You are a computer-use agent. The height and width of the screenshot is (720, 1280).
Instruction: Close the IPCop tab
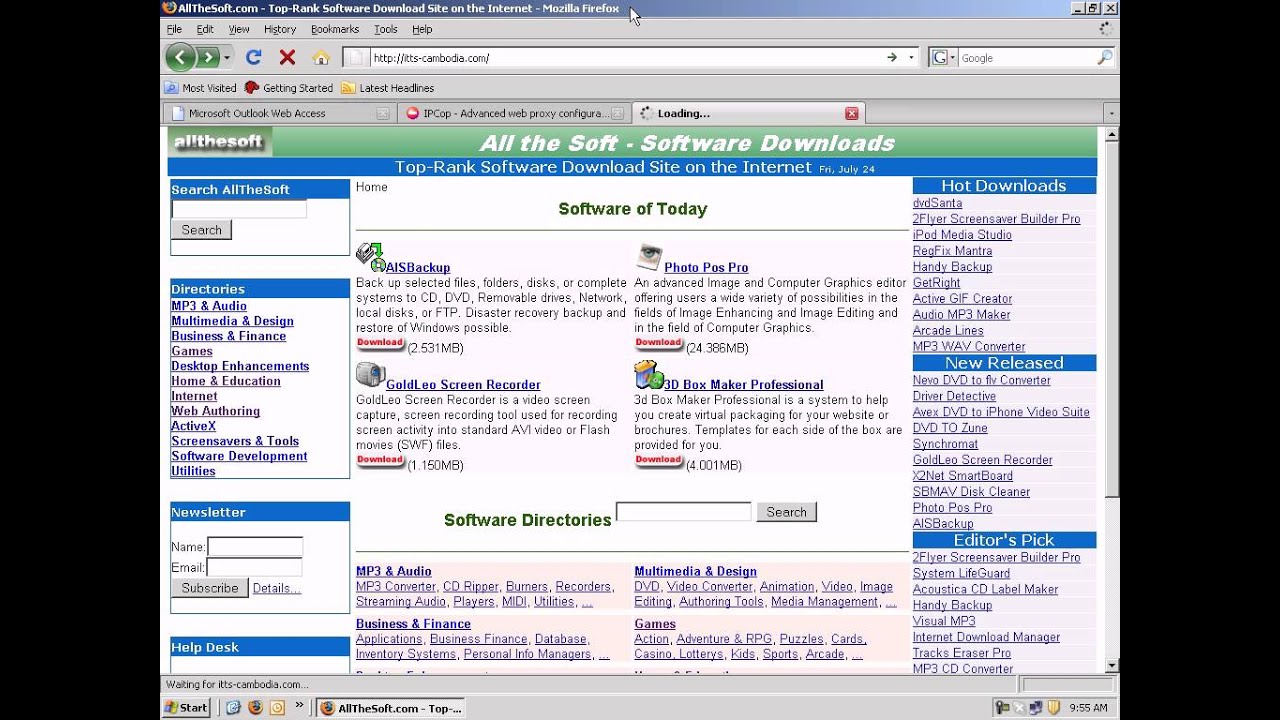(617, 113)
